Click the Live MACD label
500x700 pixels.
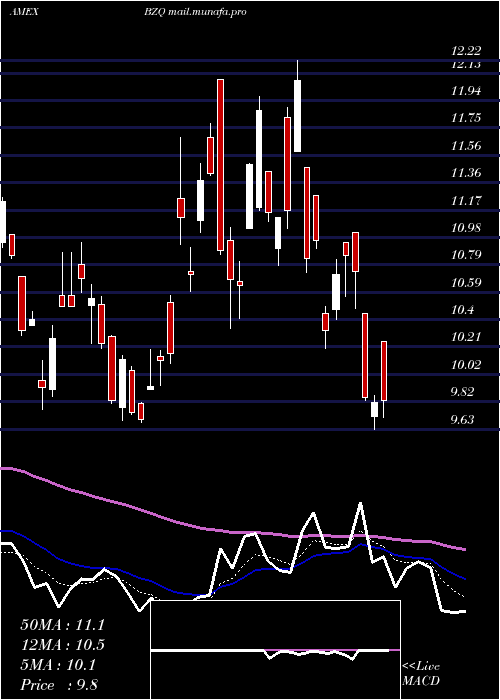(x=421, y=673)
